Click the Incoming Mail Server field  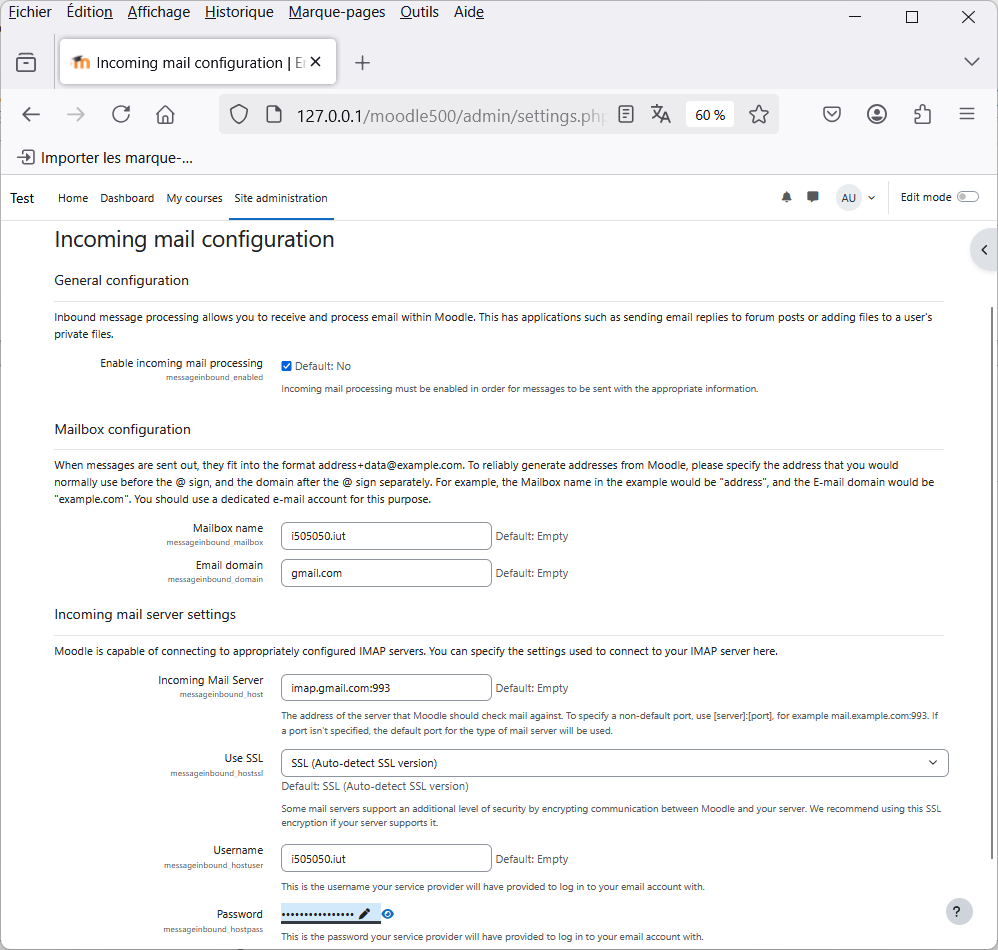pyautogui.click(x=386, y=688)
